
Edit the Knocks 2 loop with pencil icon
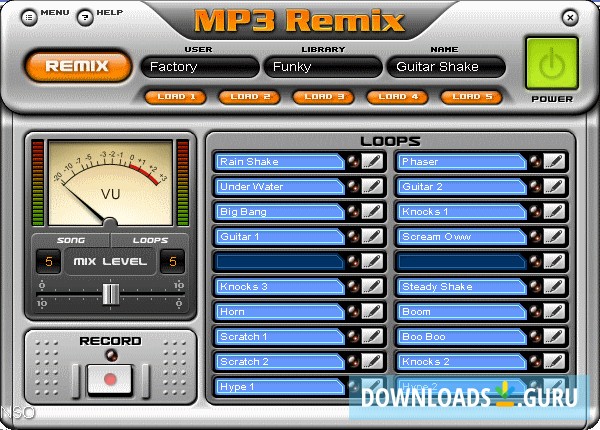(x=554, y=362)
